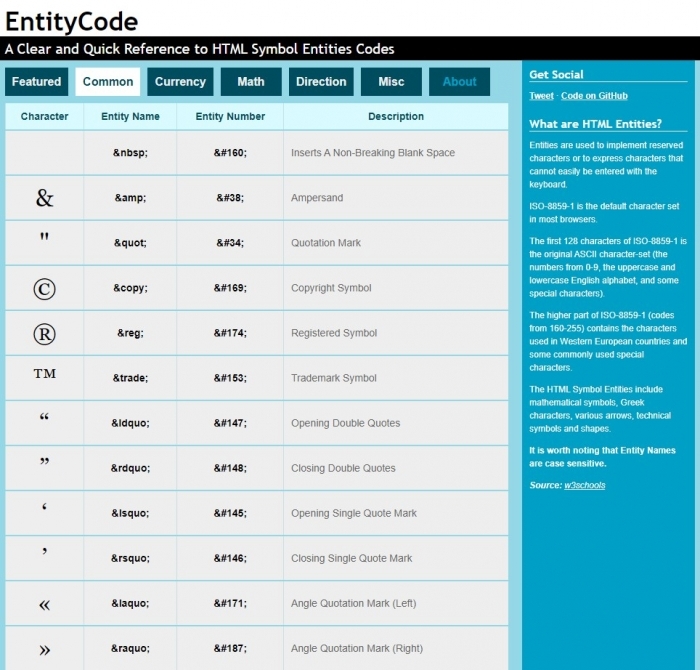
Task: Click entity number &#160;
Action: click(x=230, y=153)
